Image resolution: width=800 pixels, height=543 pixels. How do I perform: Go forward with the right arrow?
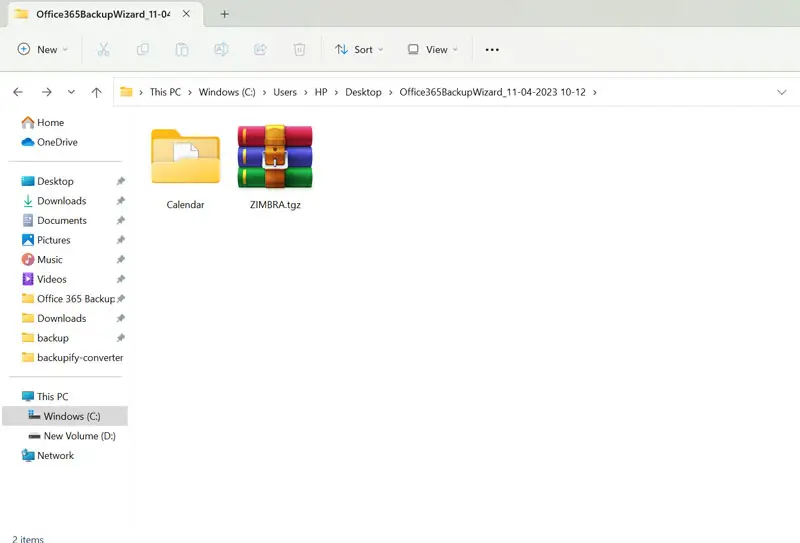pyautogui.click(x=46, y=92)
